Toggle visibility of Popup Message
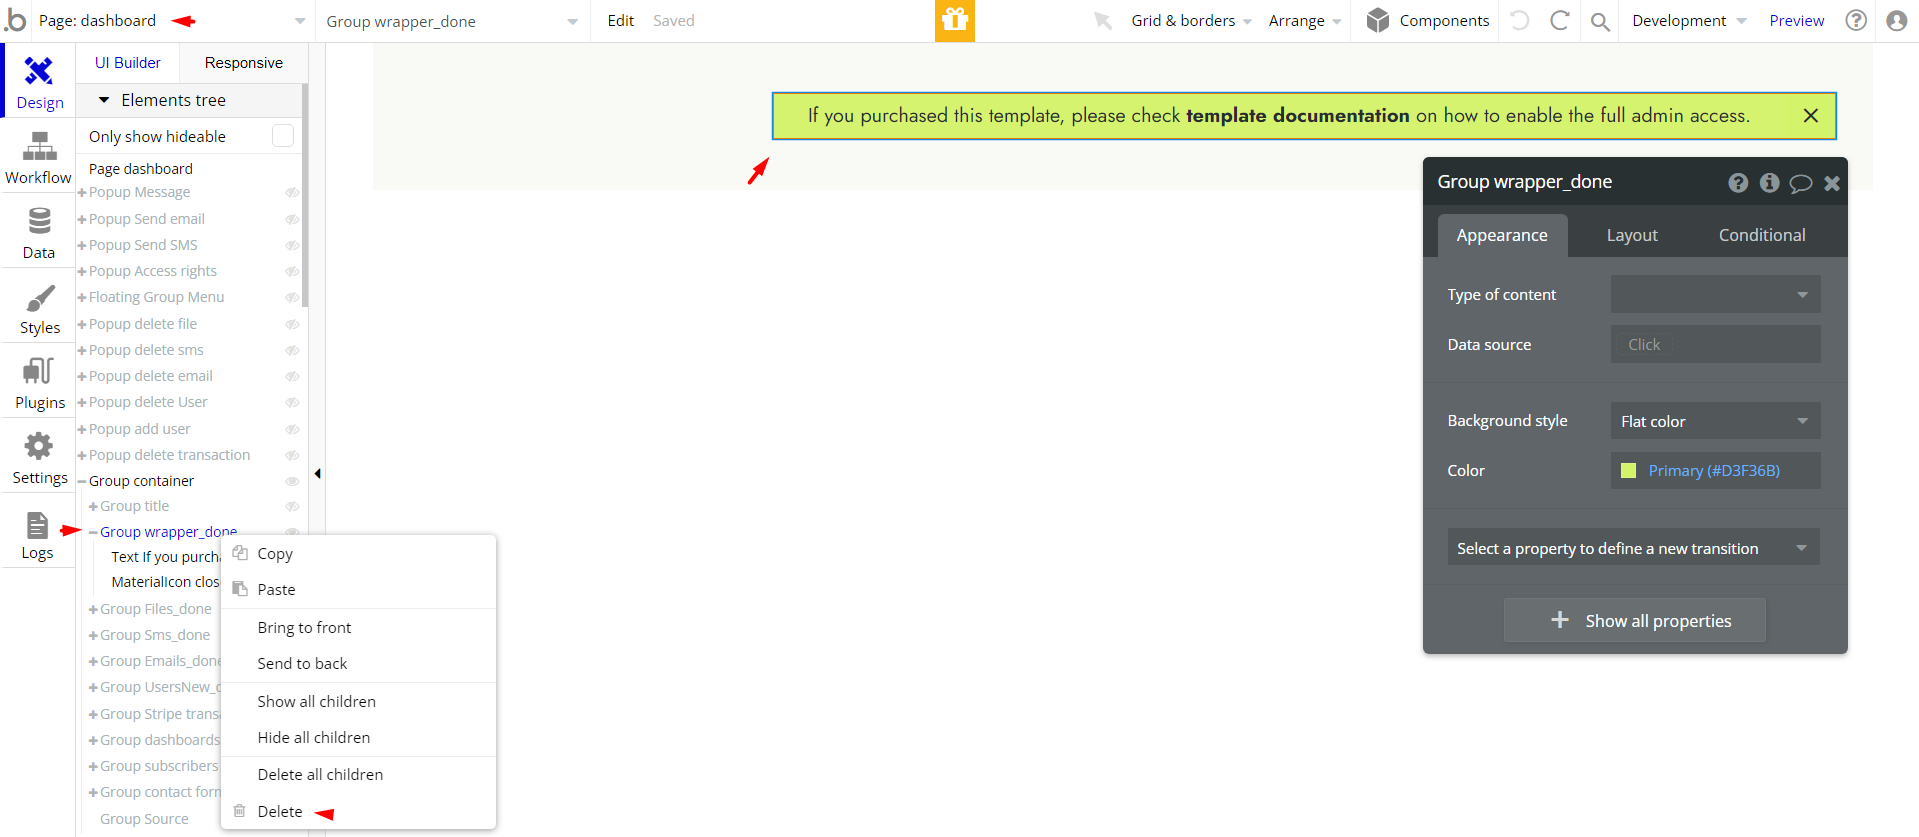This screenshot has height=837, width=1919. [x=292, y=192]
